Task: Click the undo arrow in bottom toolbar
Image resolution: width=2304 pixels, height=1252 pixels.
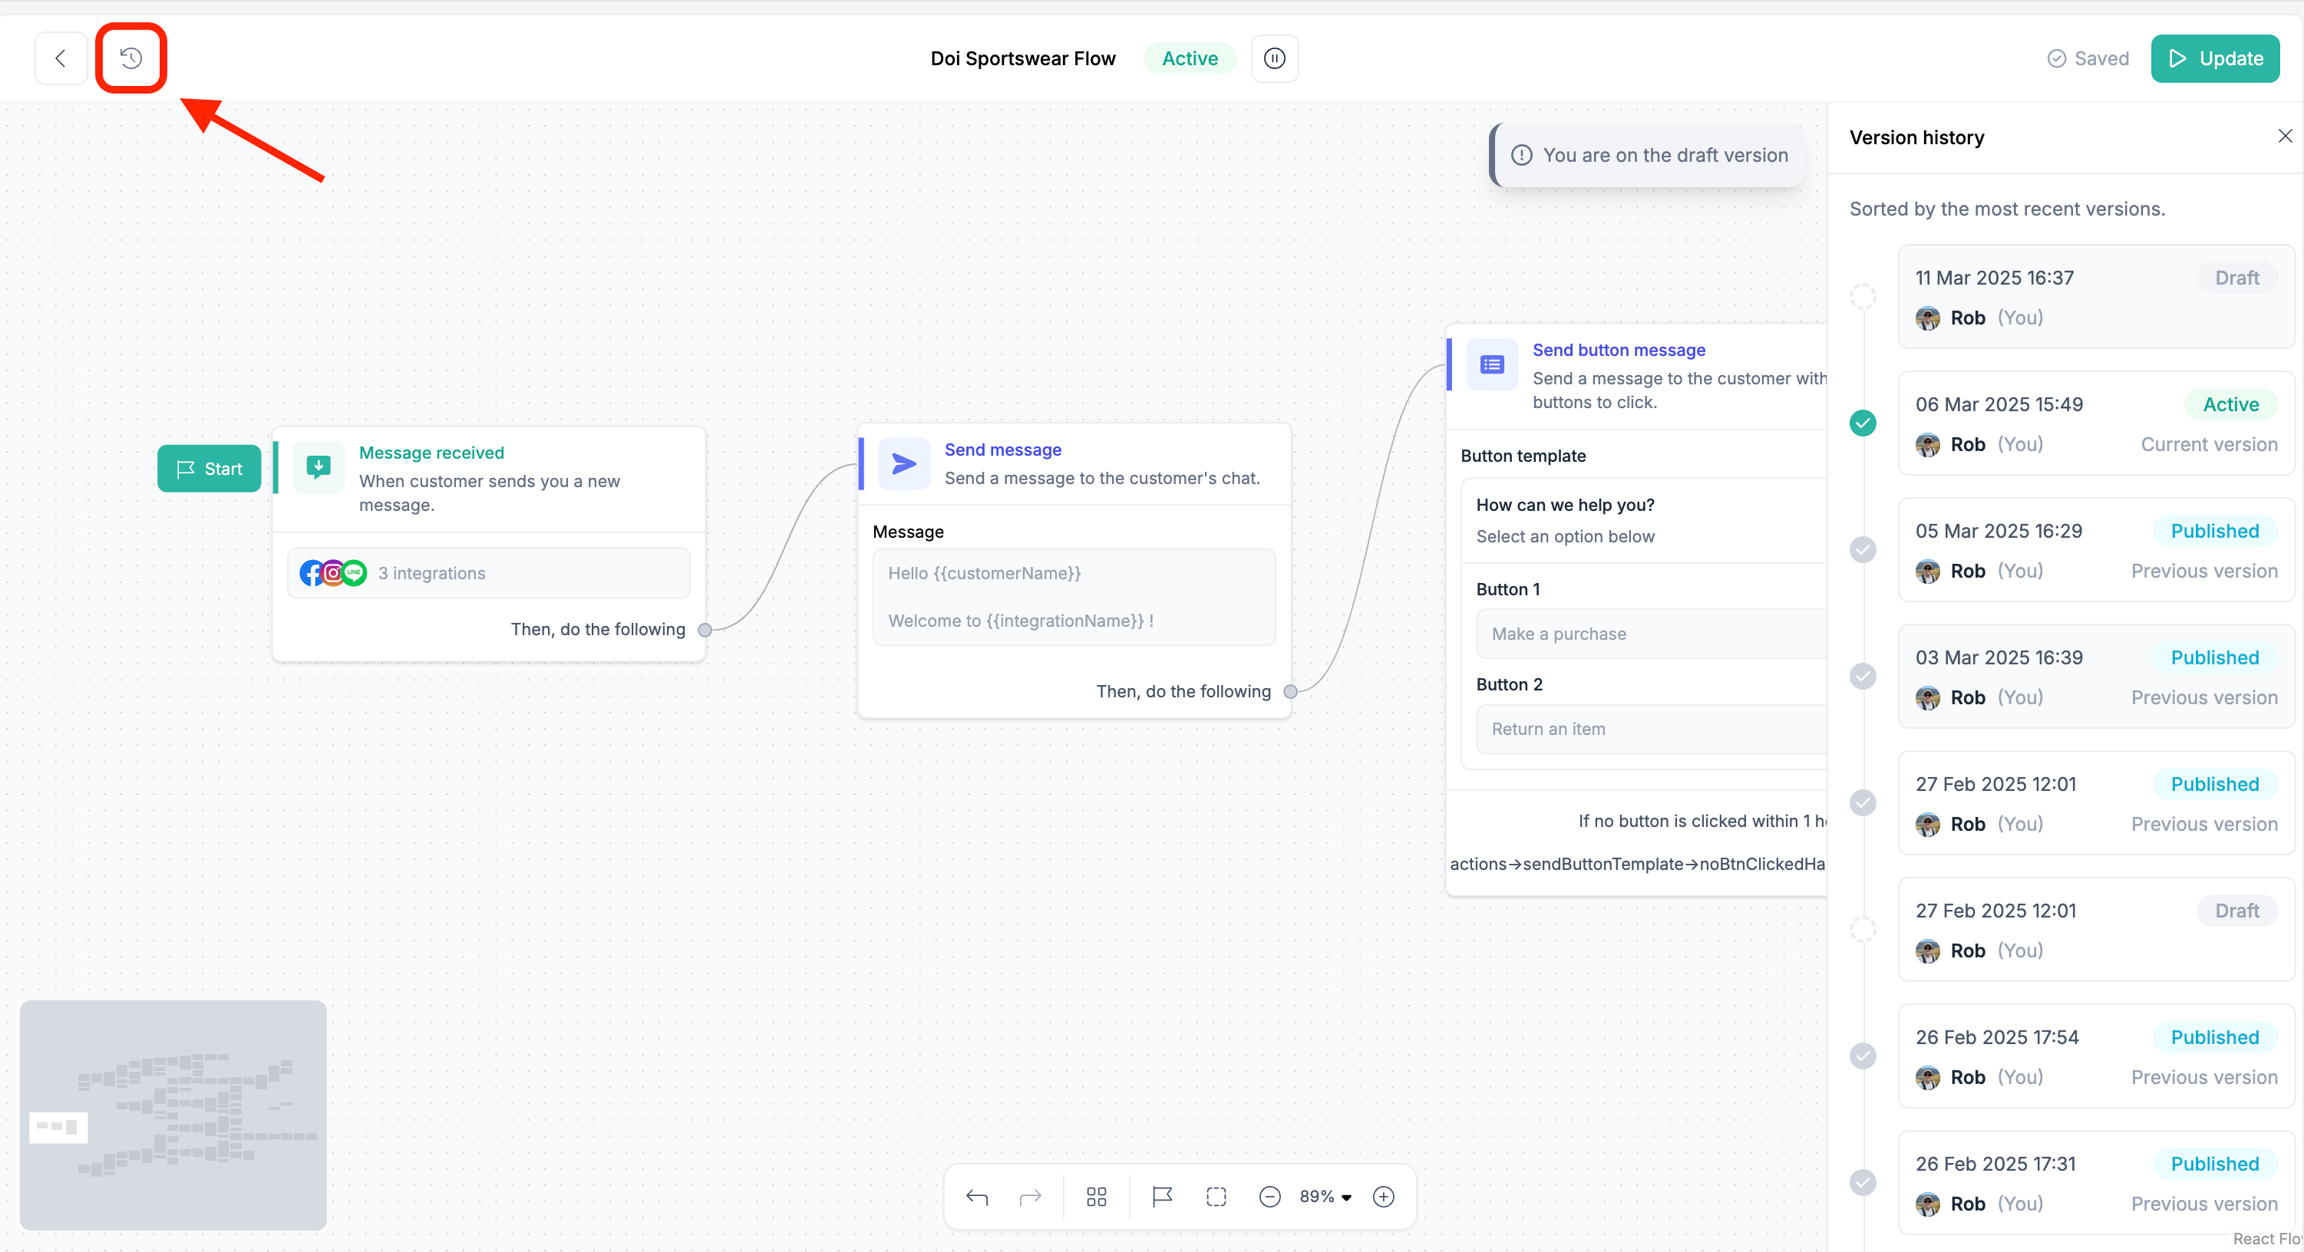Action: click(x=977, y=1196)
